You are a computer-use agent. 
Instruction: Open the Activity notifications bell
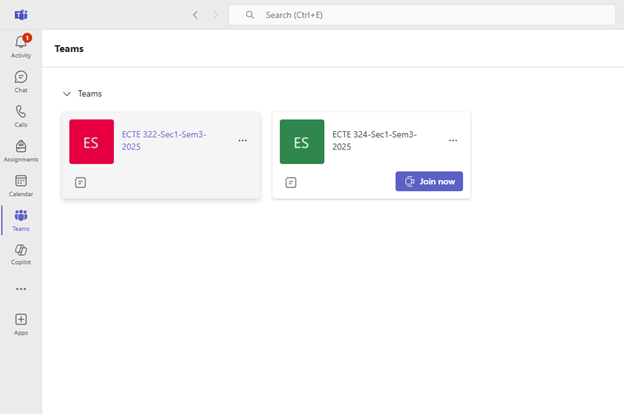21,46
